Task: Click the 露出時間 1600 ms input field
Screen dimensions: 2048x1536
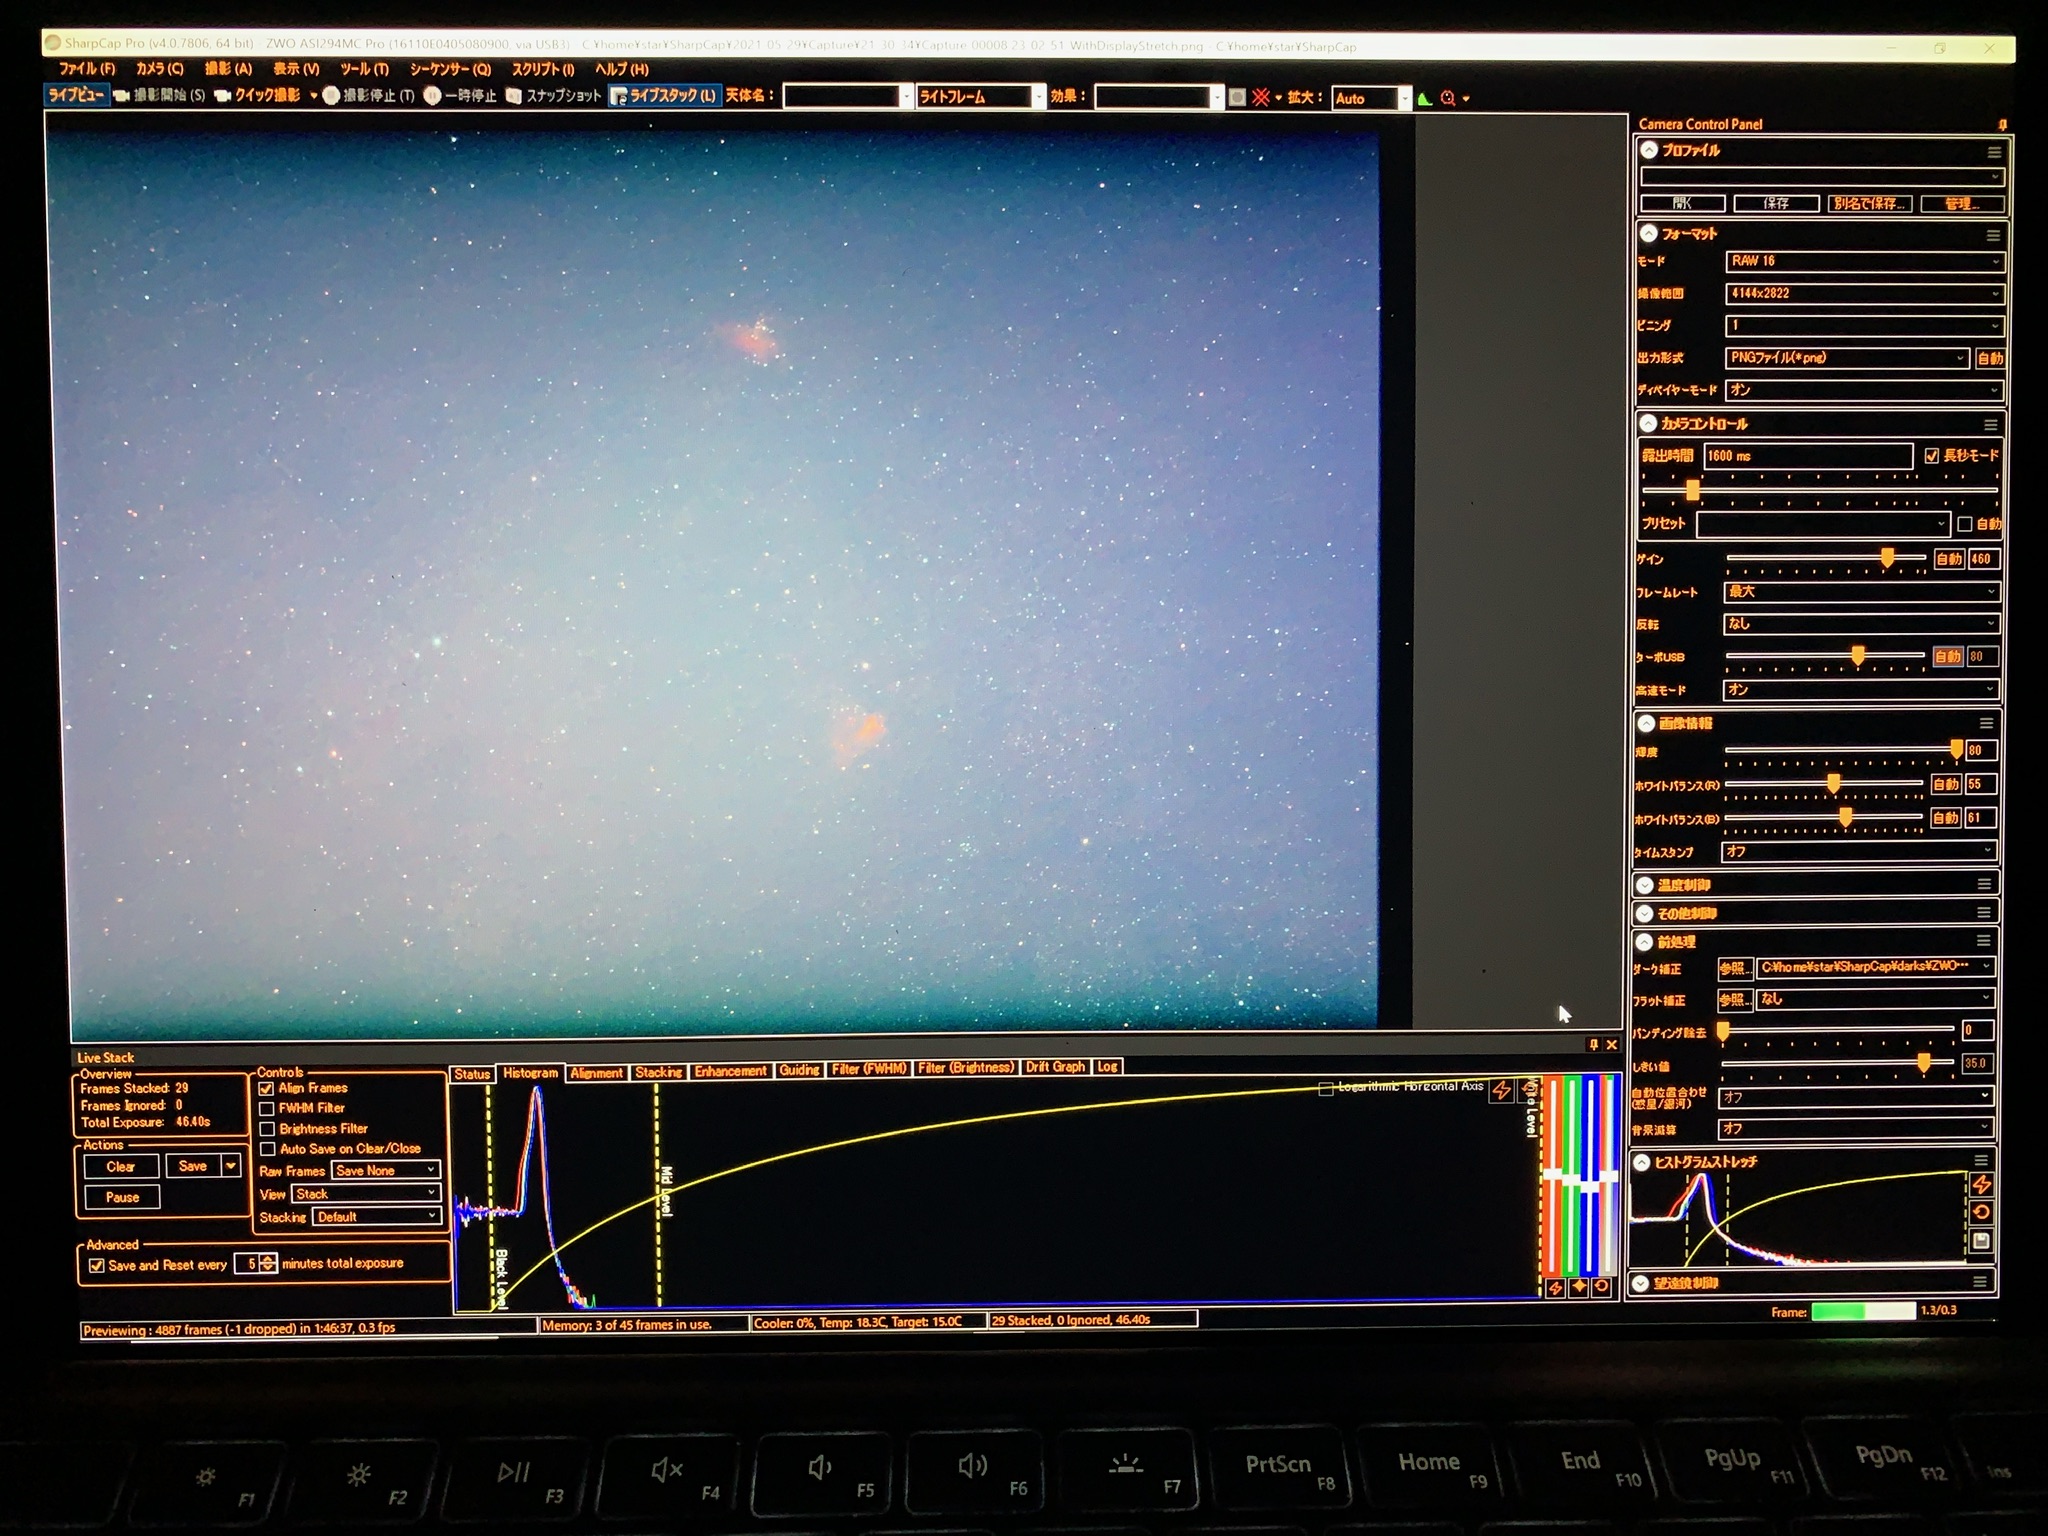Action: pyautogui.click(x=1807, y=456)
